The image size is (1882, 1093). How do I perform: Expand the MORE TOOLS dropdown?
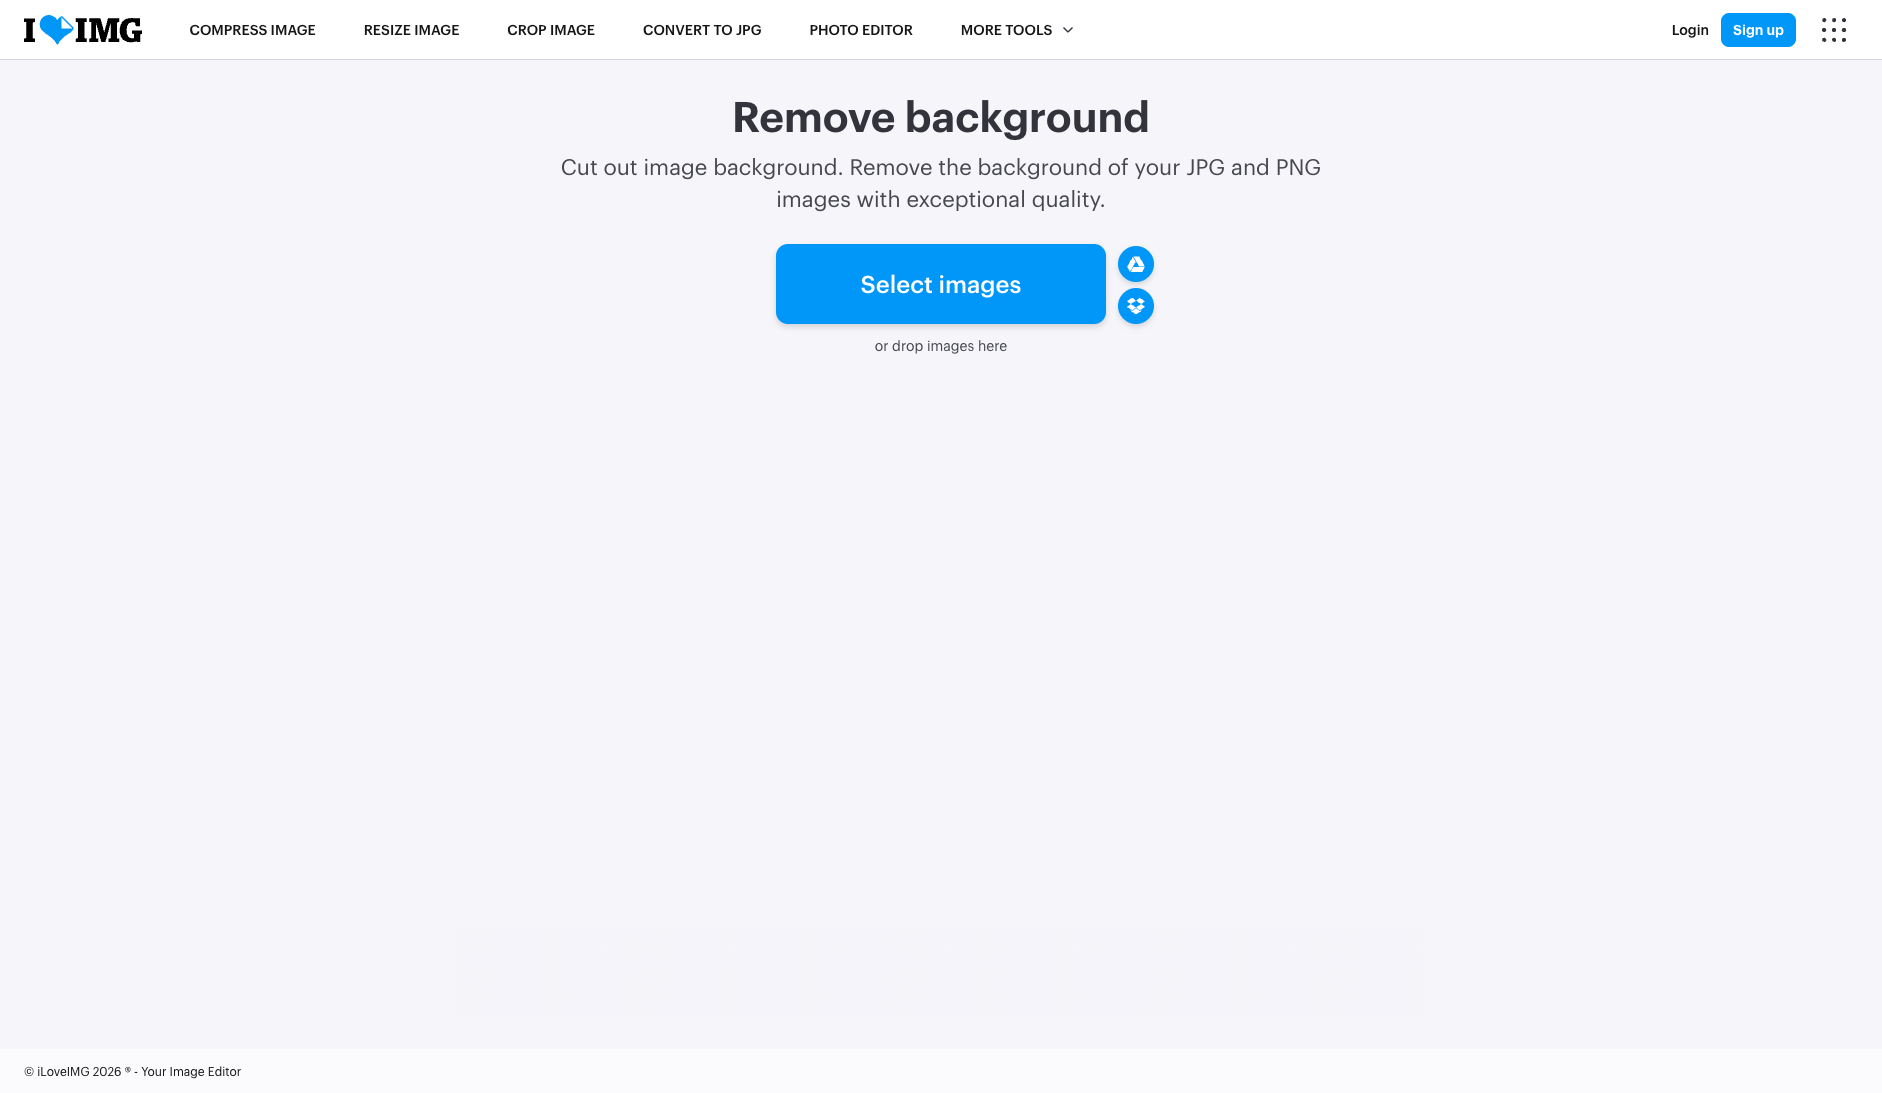(1017, 30)
